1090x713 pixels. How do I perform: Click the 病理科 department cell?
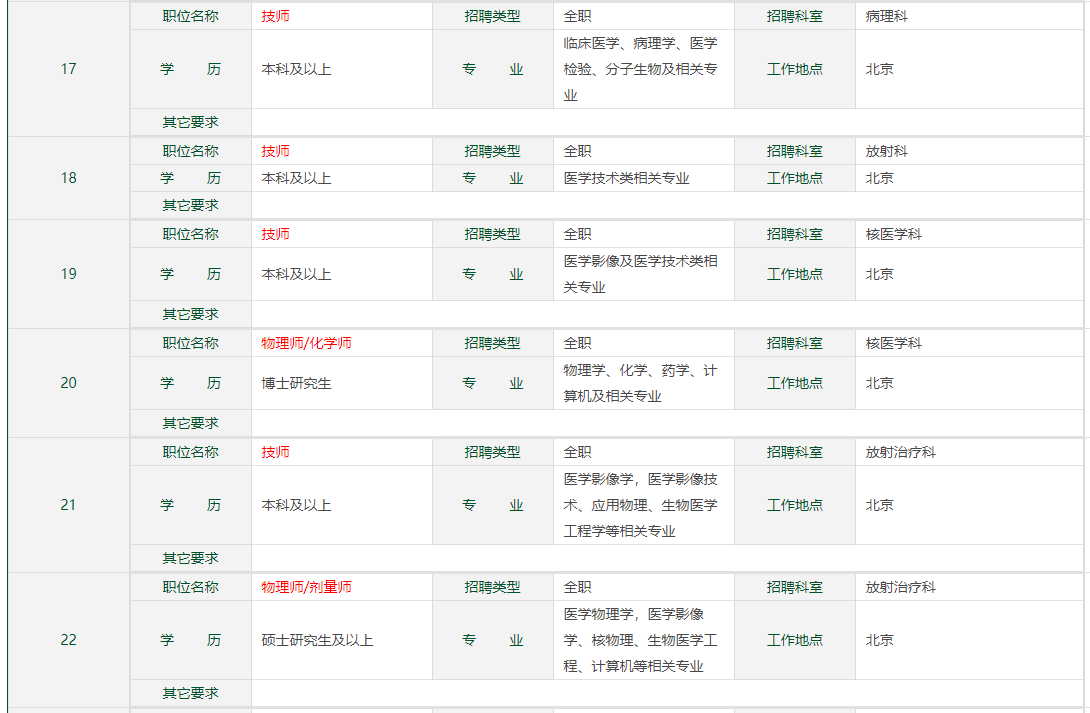click(887, 17)
